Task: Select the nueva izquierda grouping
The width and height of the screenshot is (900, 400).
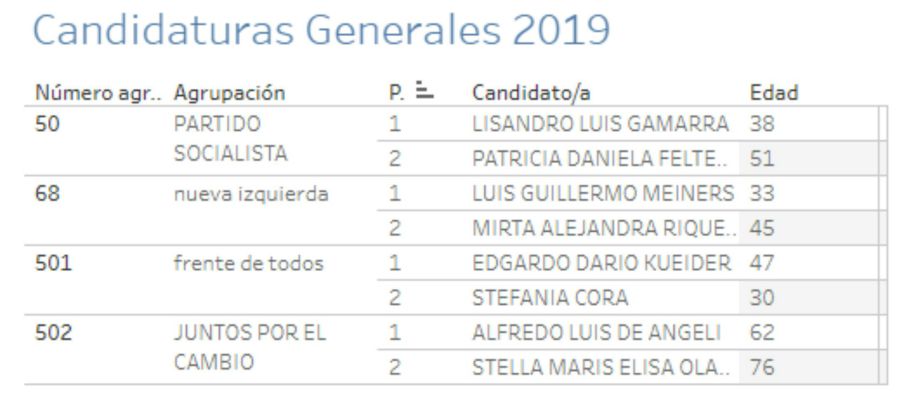Action: [x=251, y=194]
